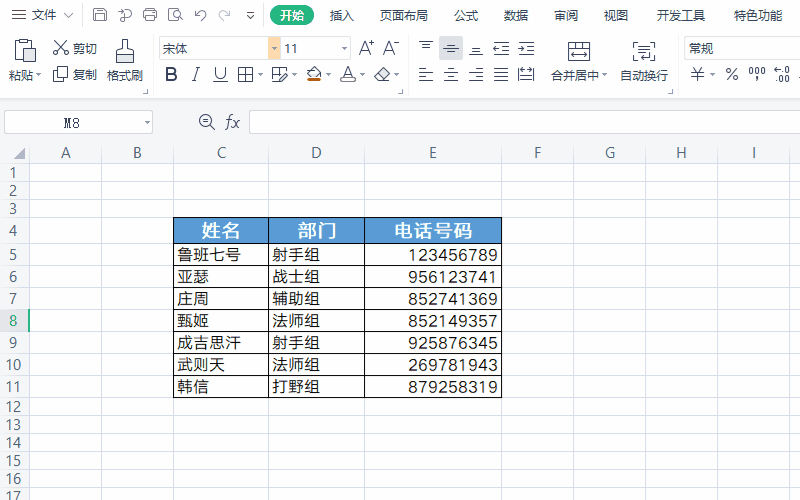This screenshot has height=500, width=800.
Task: Select the cell containing 鲁班七号
Action: point(221,255)
